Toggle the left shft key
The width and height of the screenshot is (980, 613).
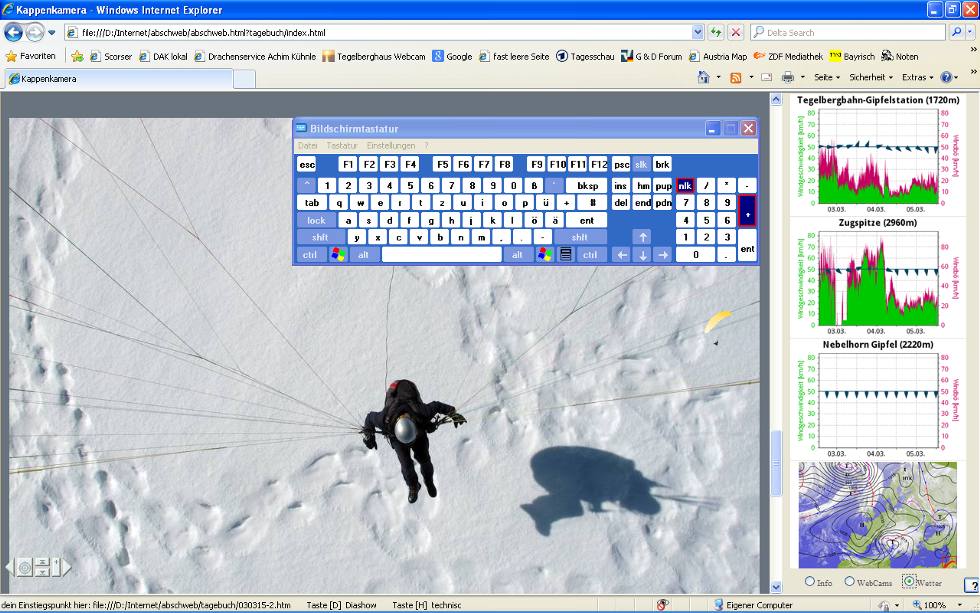pyautogui.click(x=320, y=237)
